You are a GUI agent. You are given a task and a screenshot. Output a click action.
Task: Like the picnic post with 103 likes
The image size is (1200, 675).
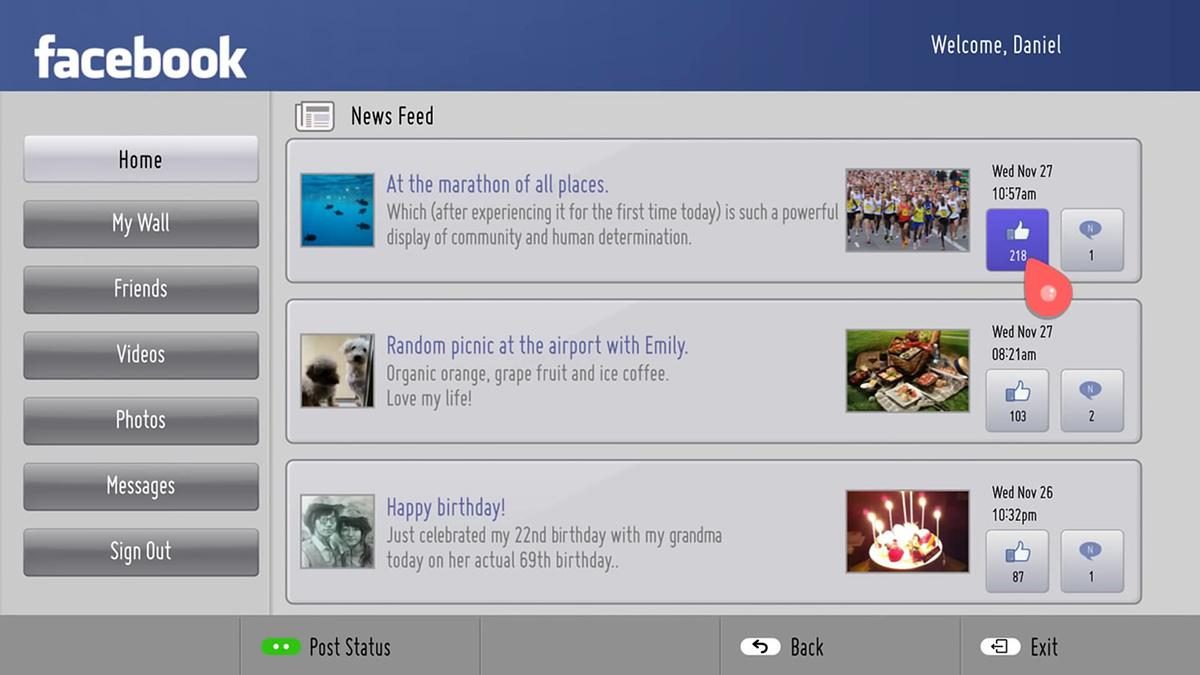tap(1017, 401)
